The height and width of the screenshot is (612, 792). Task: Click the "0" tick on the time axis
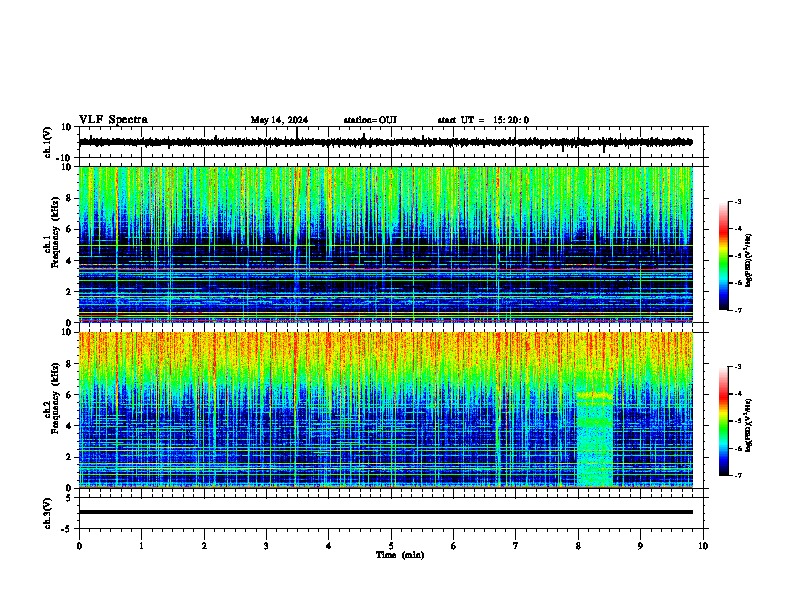click(79, 546)
